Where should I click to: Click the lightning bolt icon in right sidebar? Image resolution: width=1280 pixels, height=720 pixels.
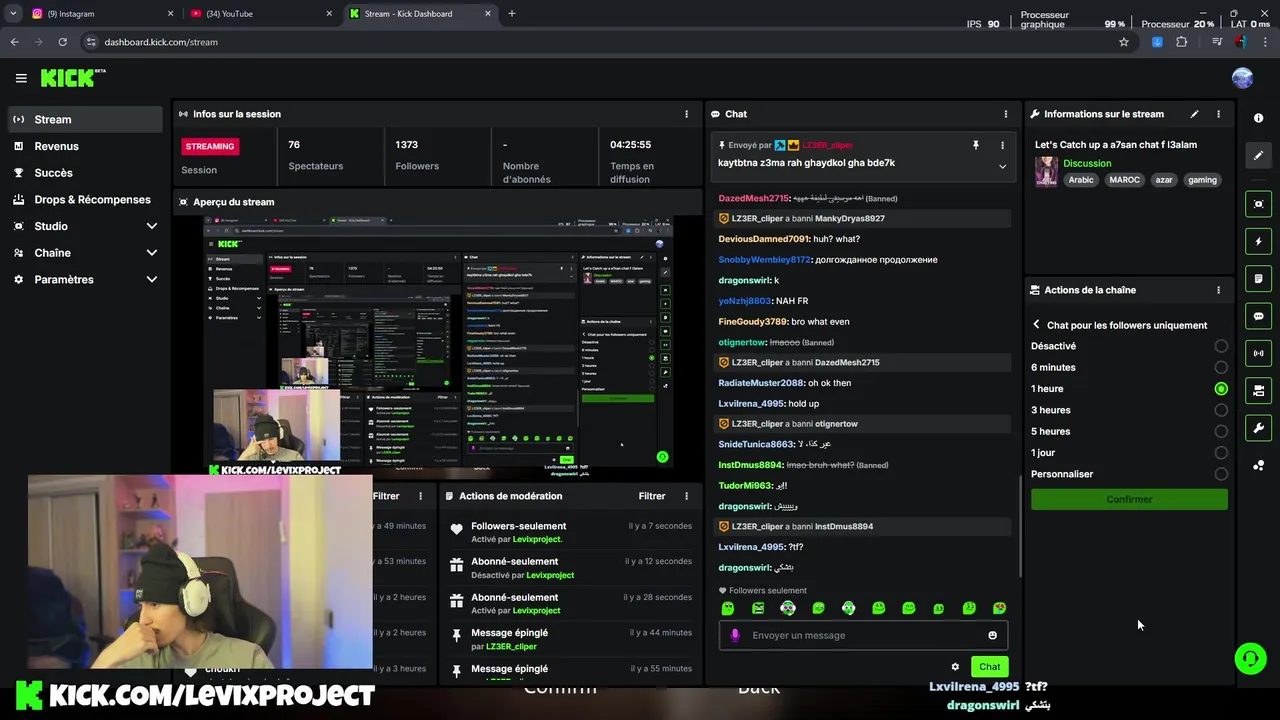pos(1258,241)
